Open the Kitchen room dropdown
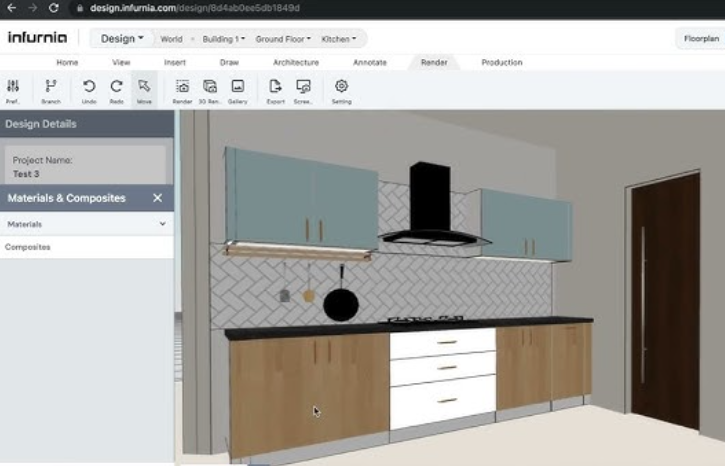725x466 pixels. [x=339, y=39]
